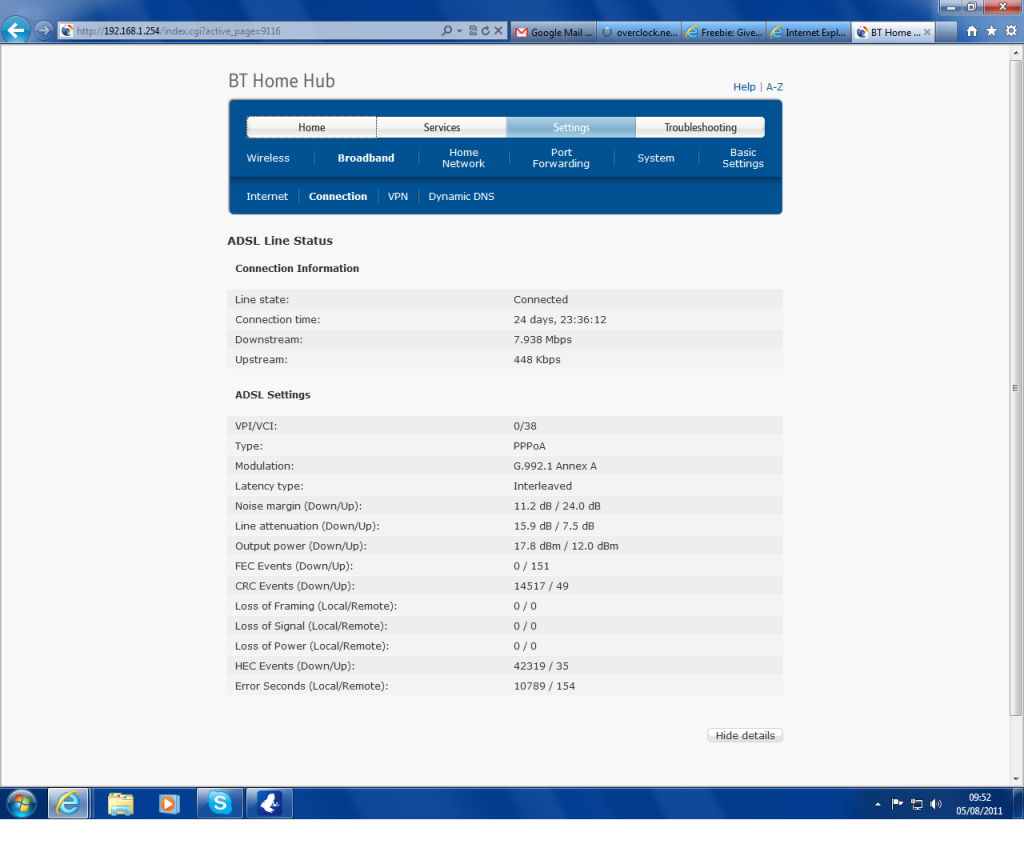
Task: Click the network tray icon
Action: [917, 804]
